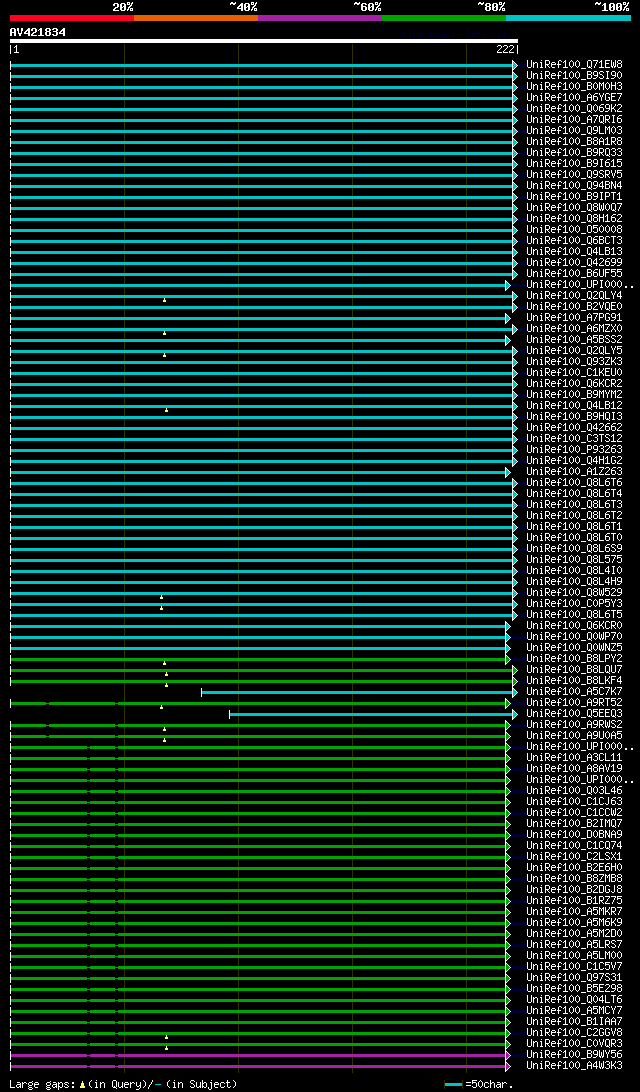The width and height of the screenshot is (640, 1092).
Task: Click the arrowhead ending the A1Z263 alignment
Action: pyautogui.click(x=508, y=471)
